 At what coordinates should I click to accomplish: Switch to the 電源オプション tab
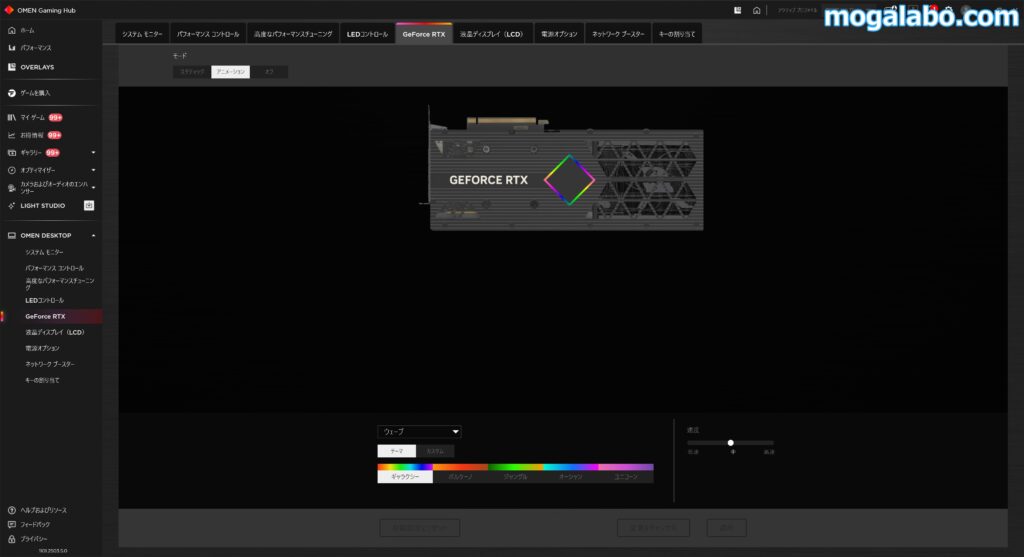(x=559, y=34)
